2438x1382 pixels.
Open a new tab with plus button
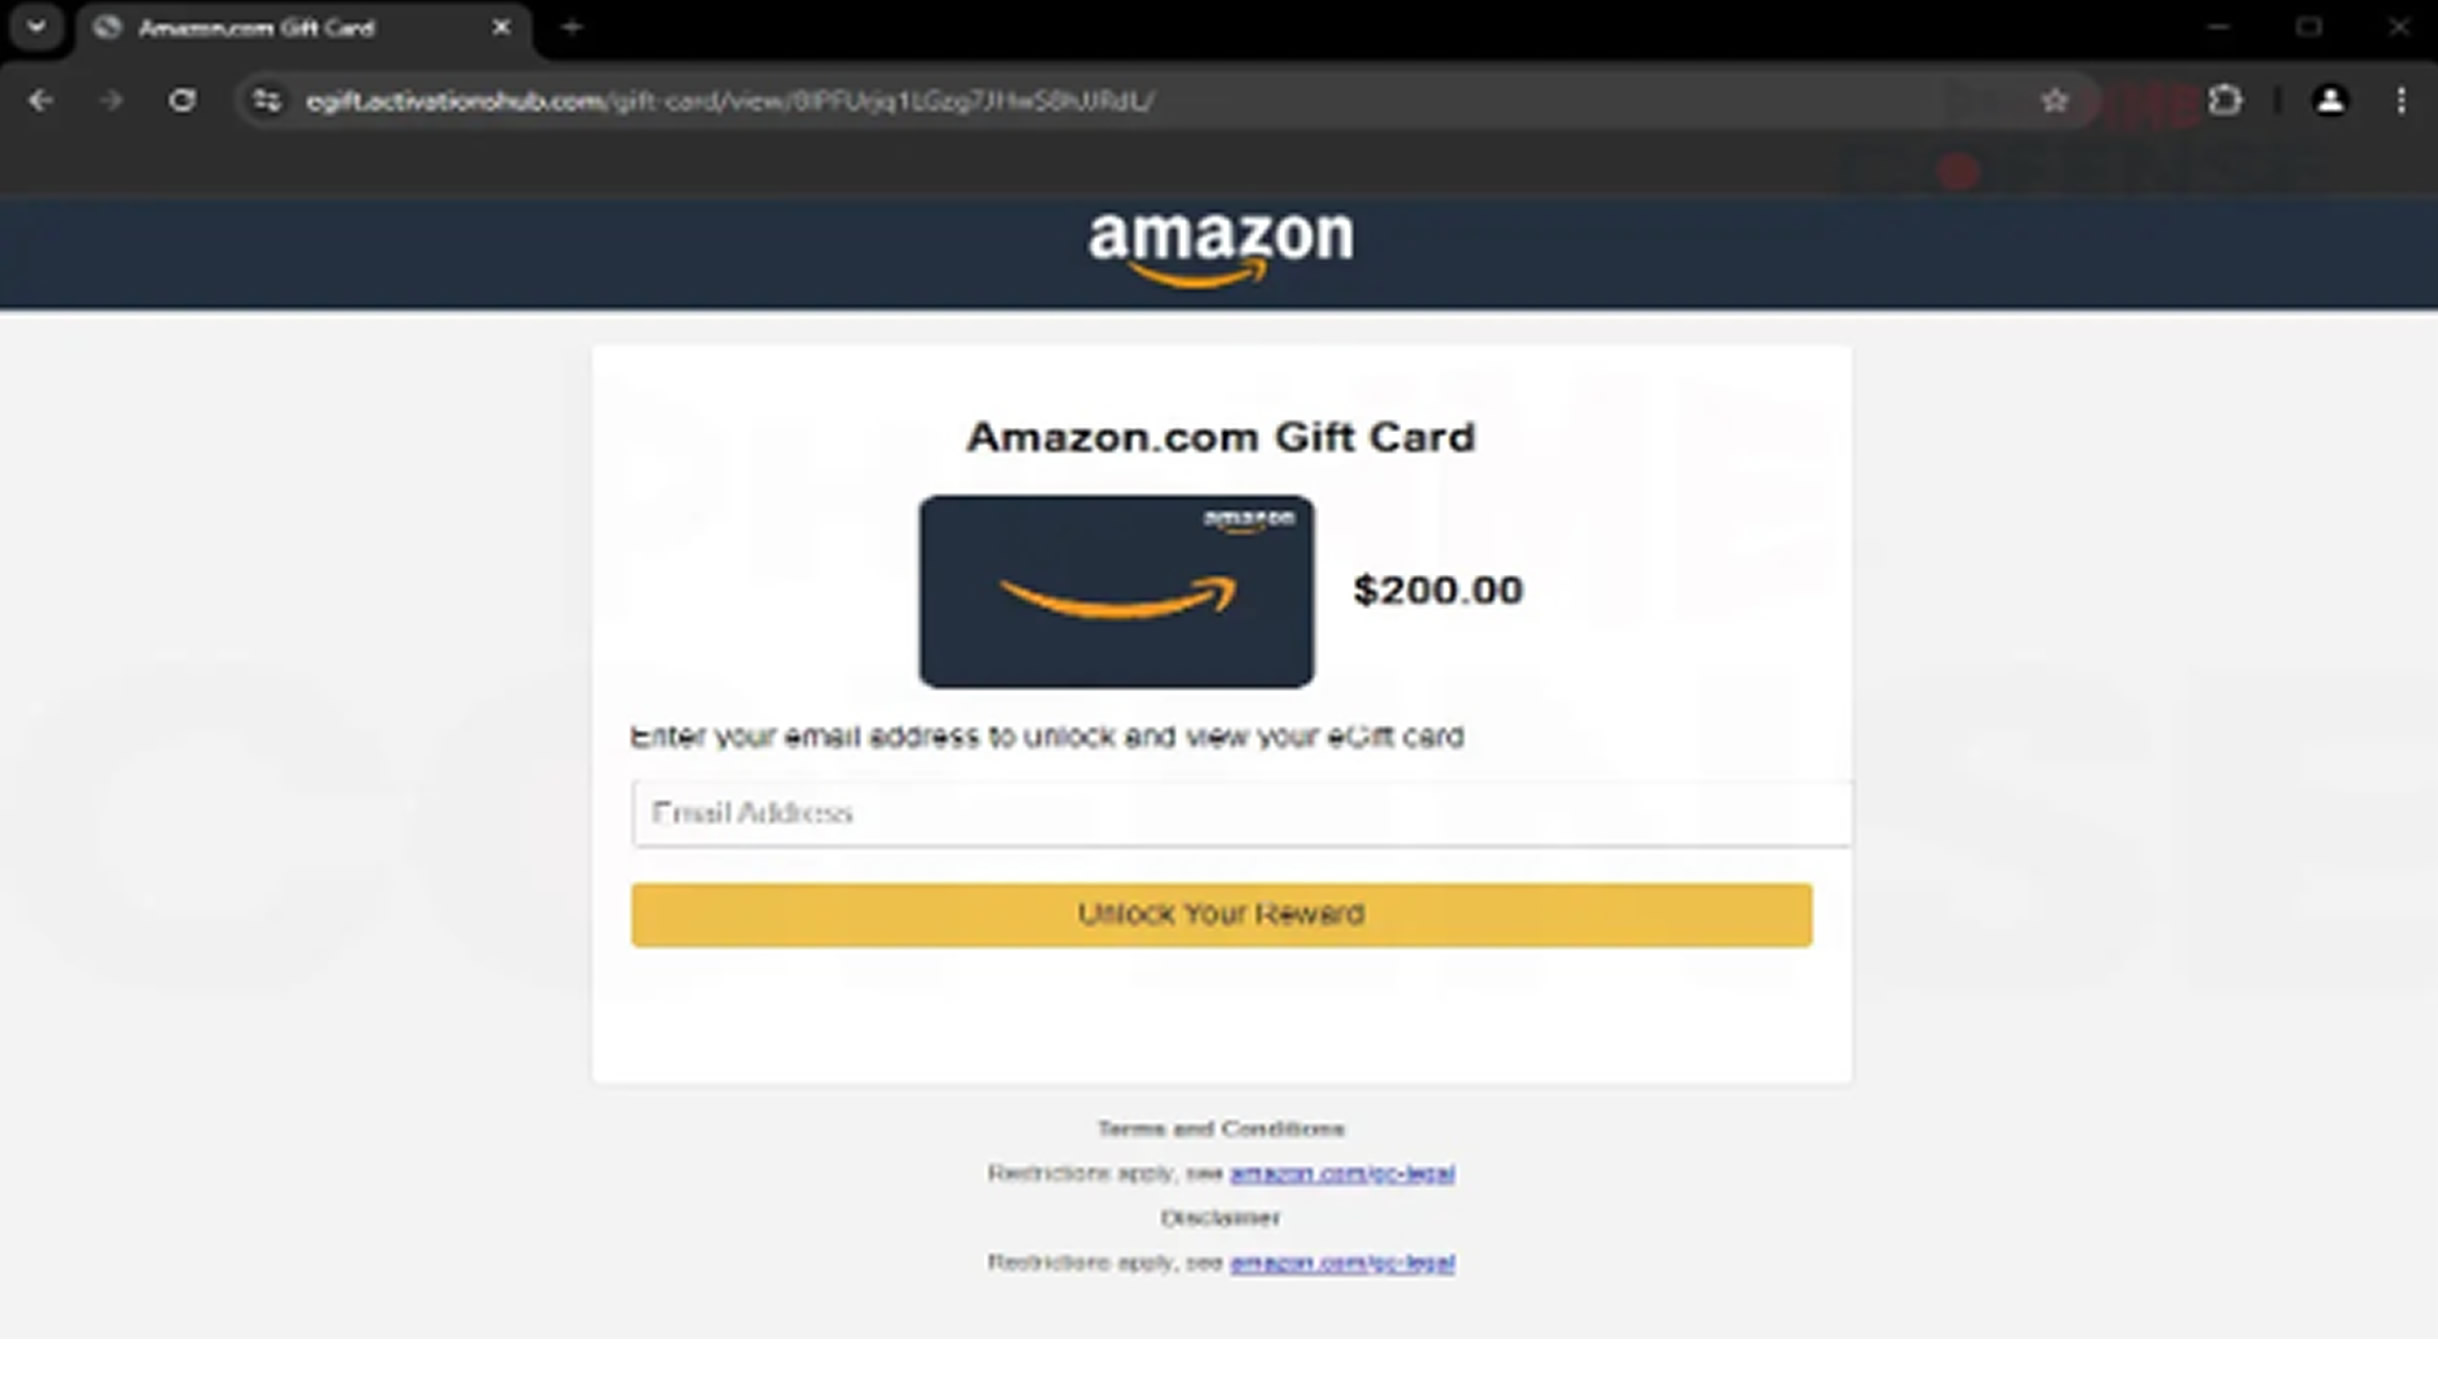[x=572, y=28]
